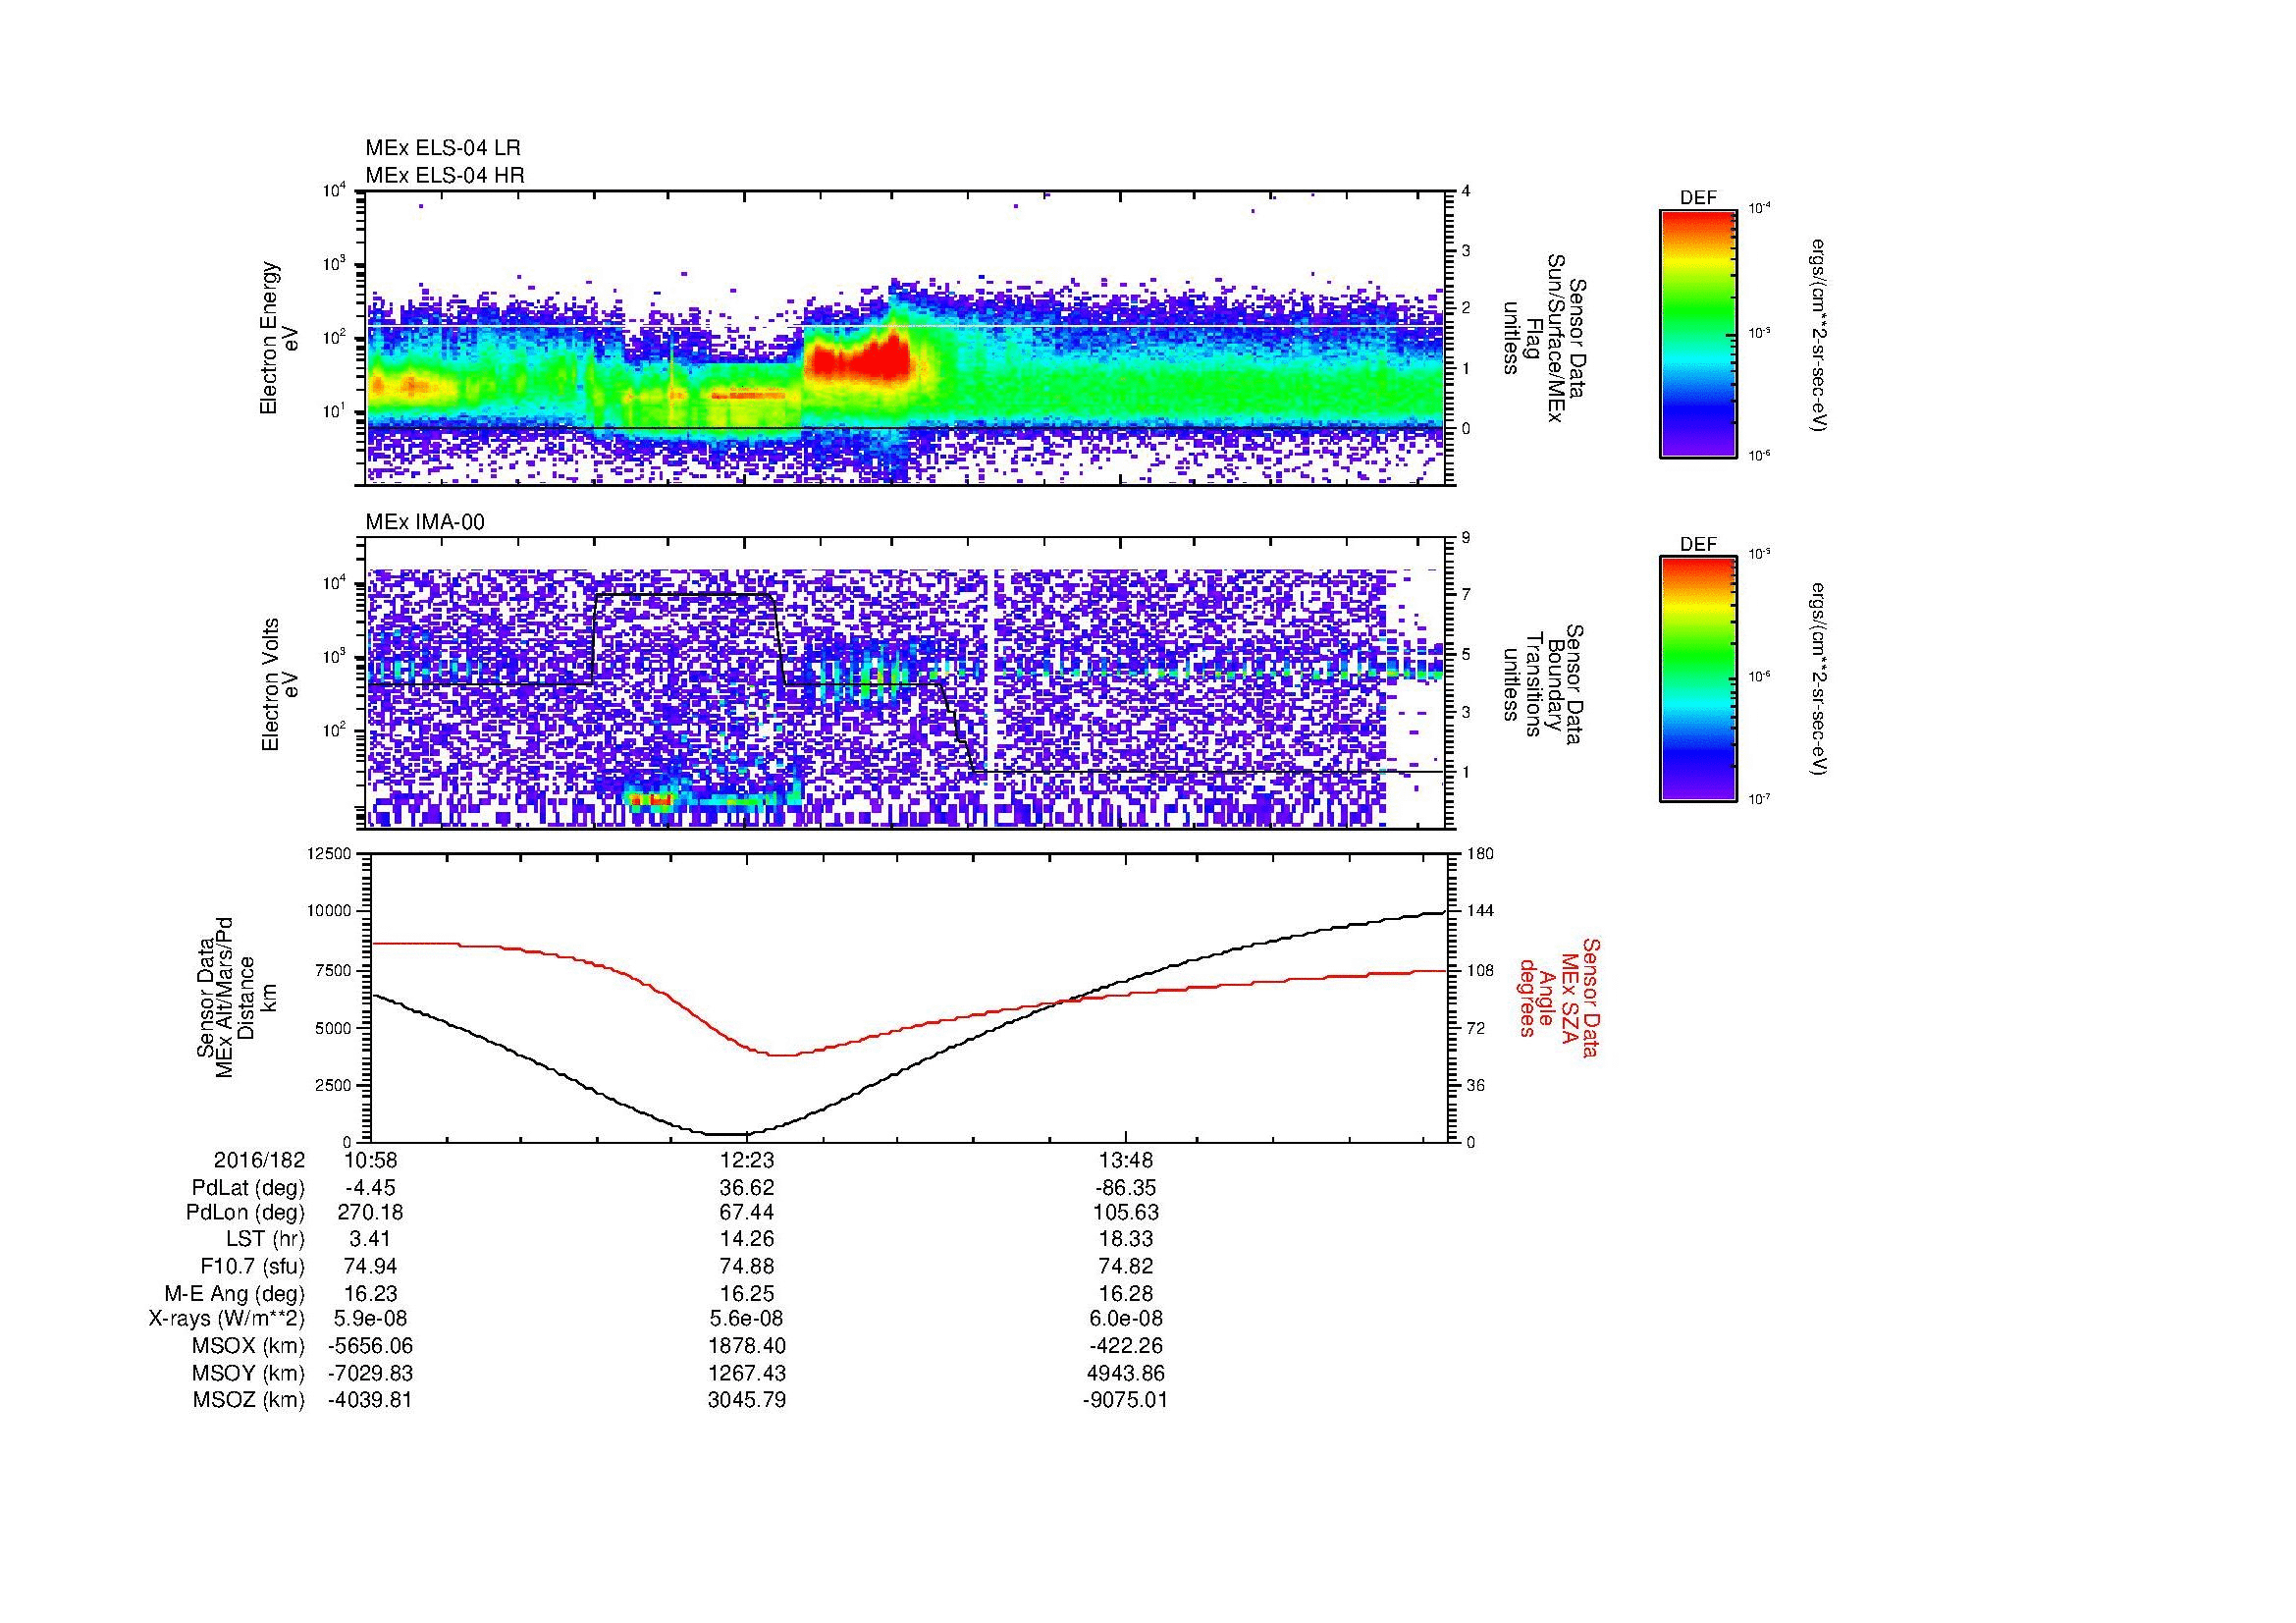Screen dimensions: 2296x1623
Task: Click the PdLat value -4.45
Action: (x=370, y=1188)
